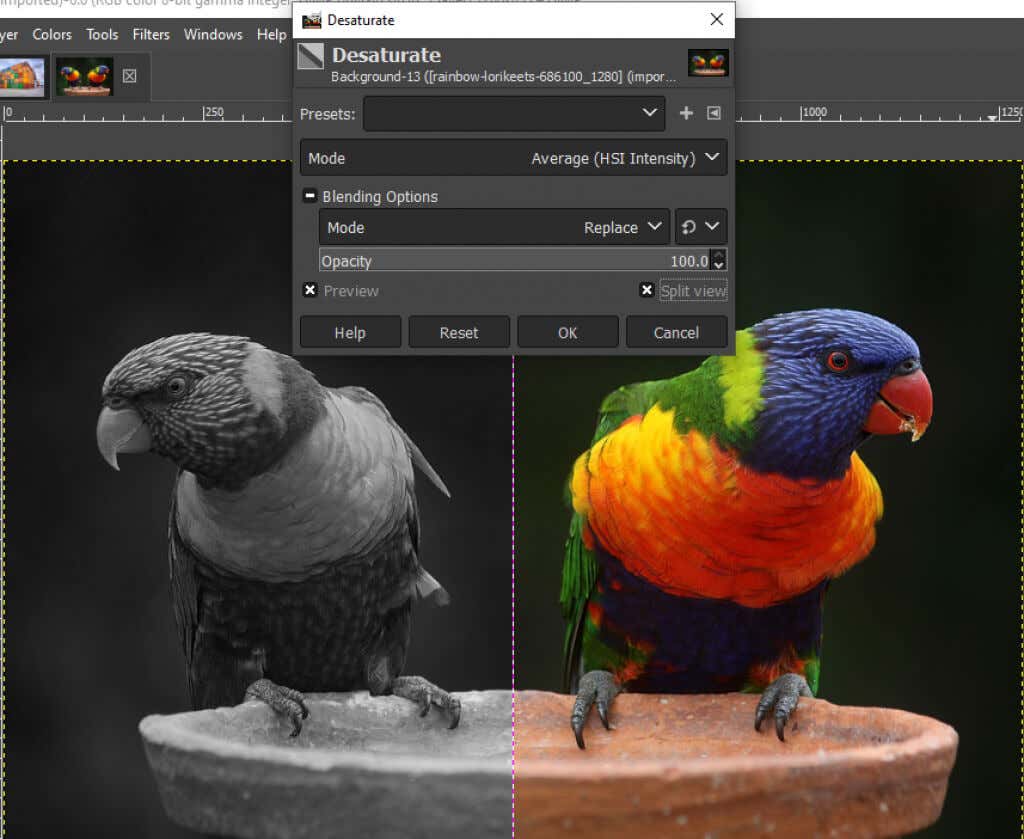Open the manage saved settings icon beside plus
This screenshot has width=1024, height=839.
(x=713, y=113)
